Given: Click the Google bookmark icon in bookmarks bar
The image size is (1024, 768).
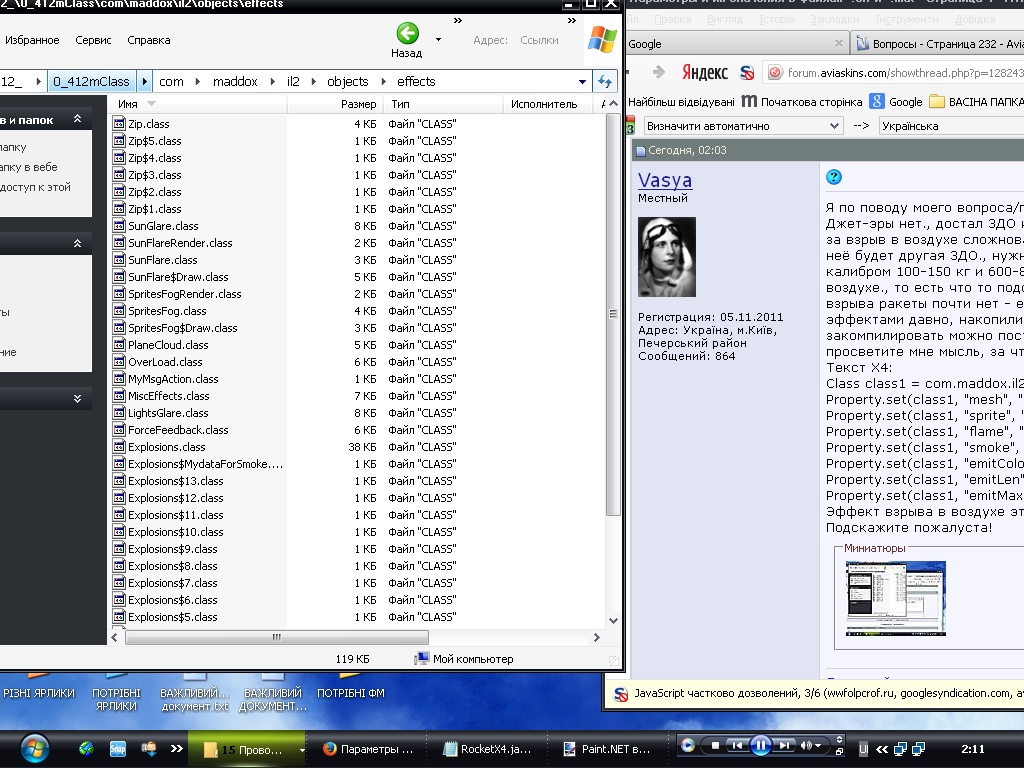Looking at the screenshot, I should tap(877, 101).
